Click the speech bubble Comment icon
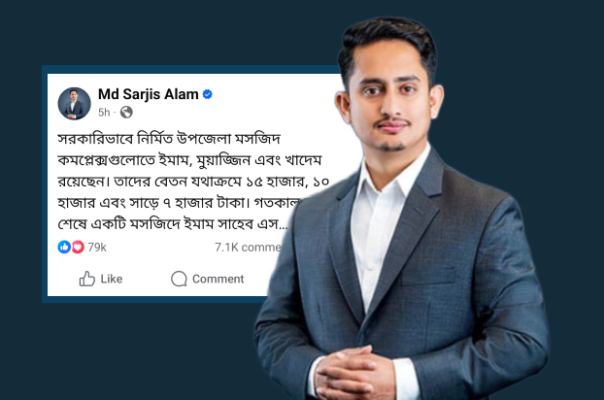Image resolution: width=604 pixels, height=400 pixels. pyautogui.click(x=179, y=279)
